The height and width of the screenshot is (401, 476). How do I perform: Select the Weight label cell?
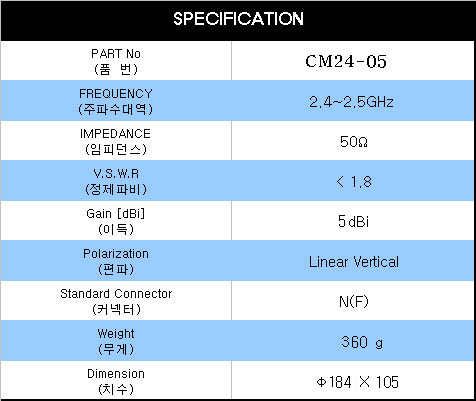click(x=116, y=341)
